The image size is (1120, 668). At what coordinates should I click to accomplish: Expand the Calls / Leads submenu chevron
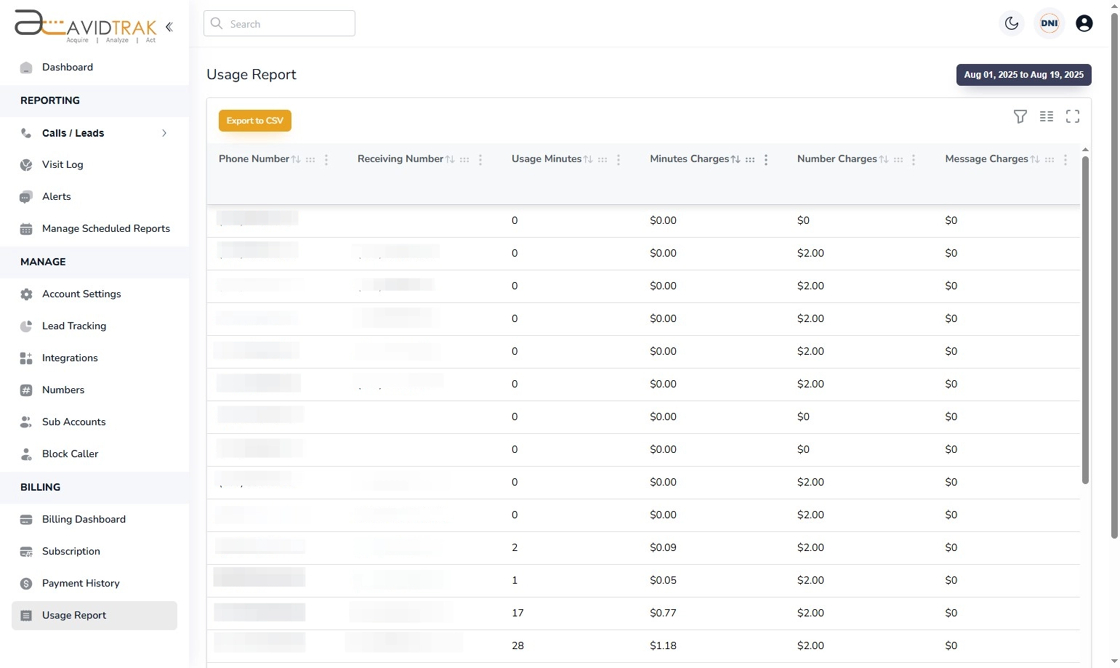(164, 133)
